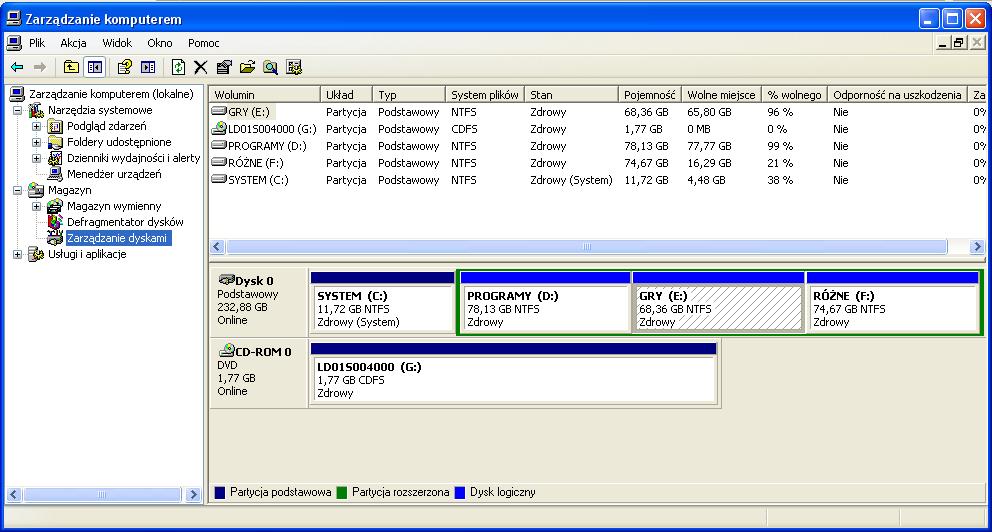Go back with the toolbar's left arrow
The height and width of the screenshot is (532, 992).
17,67
